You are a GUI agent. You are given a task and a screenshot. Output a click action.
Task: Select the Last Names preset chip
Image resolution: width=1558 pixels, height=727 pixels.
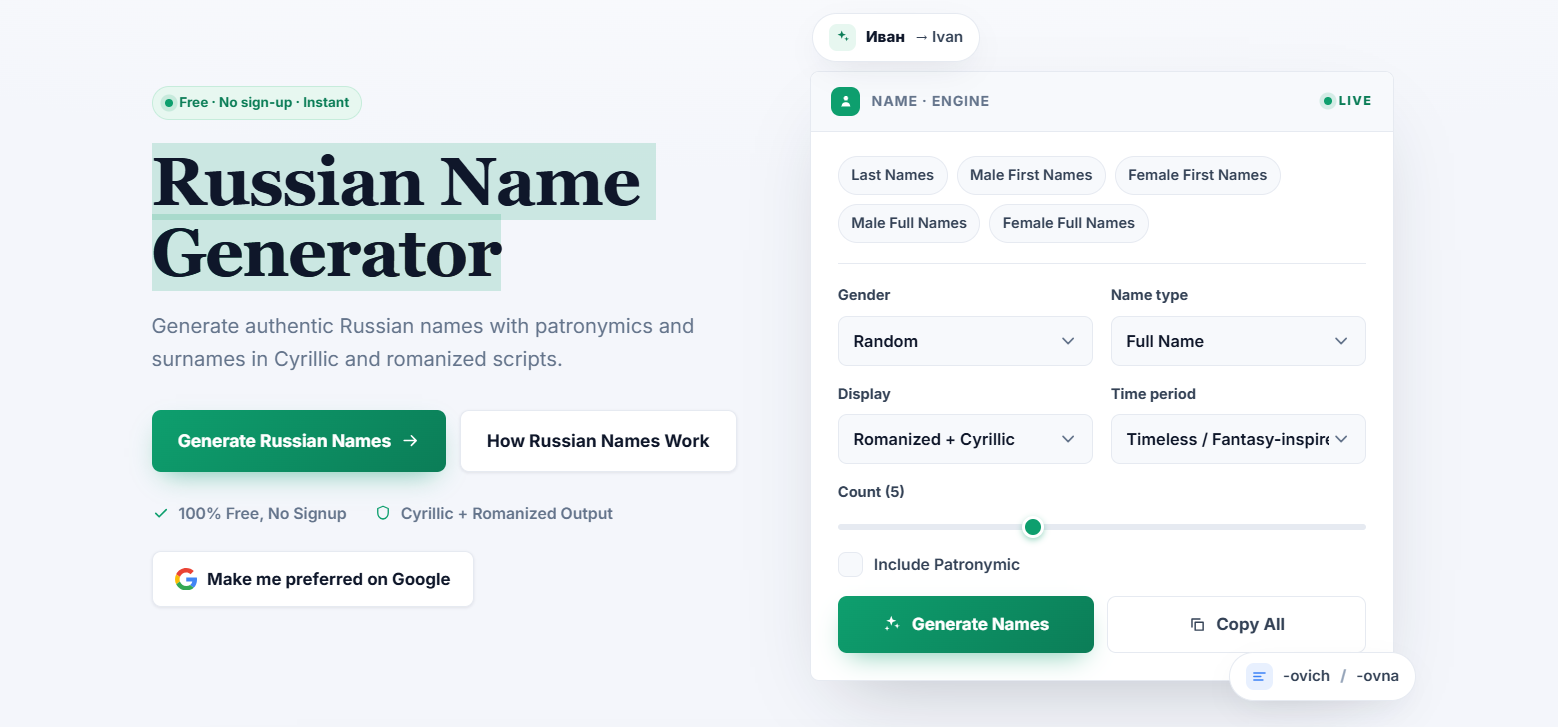pyautogui.click(x=892, y=175)
